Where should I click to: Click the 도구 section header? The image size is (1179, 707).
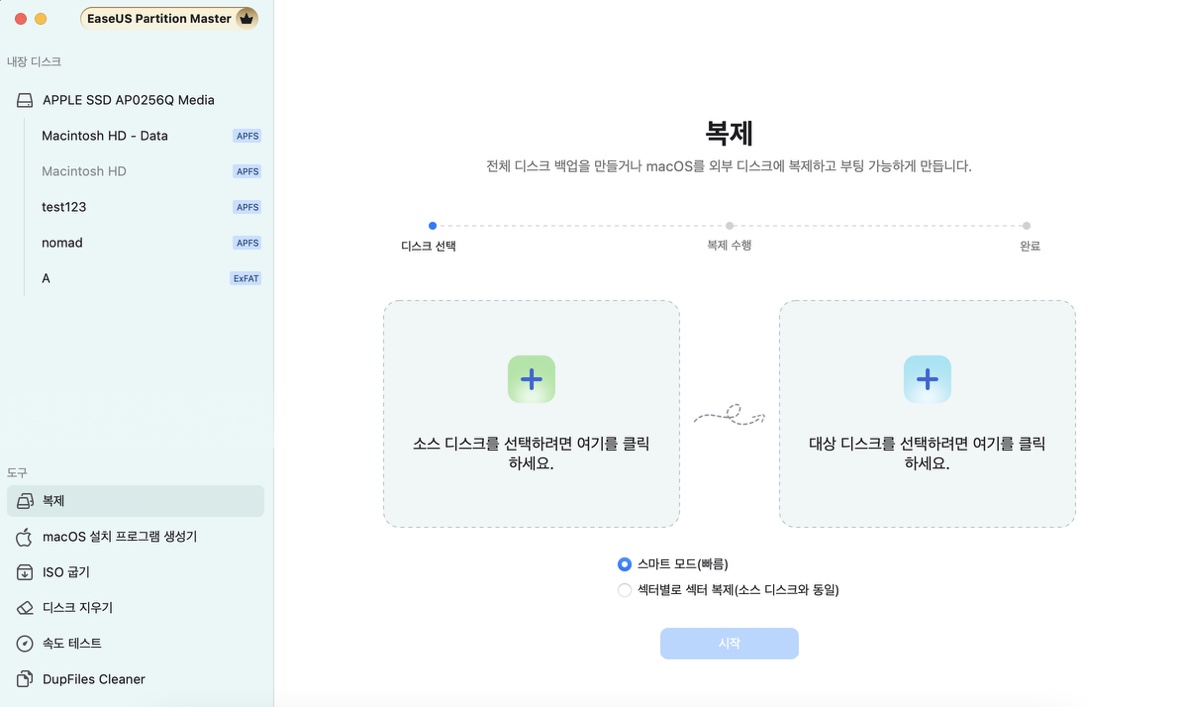coord(17,472)
